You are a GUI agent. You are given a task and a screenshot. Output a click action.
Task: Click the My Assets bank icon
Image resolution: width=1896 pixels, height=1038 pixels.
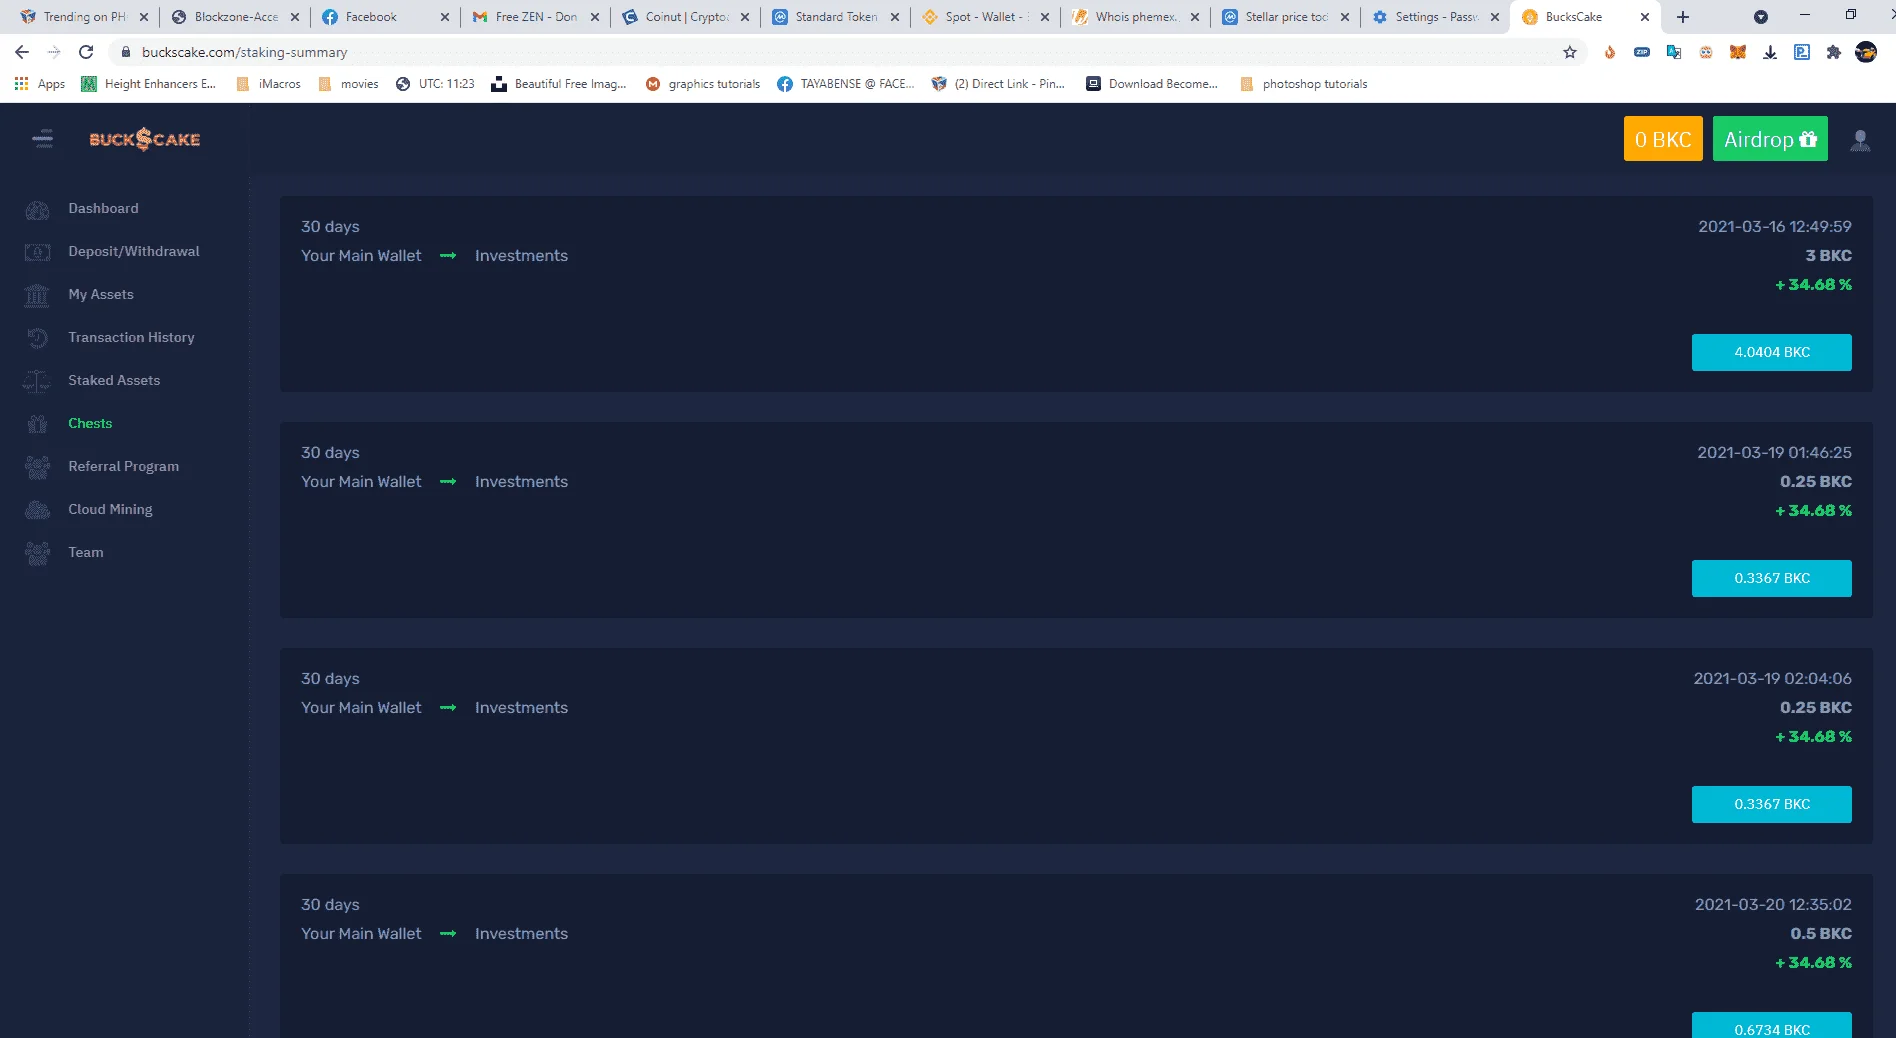pos(38,295)
